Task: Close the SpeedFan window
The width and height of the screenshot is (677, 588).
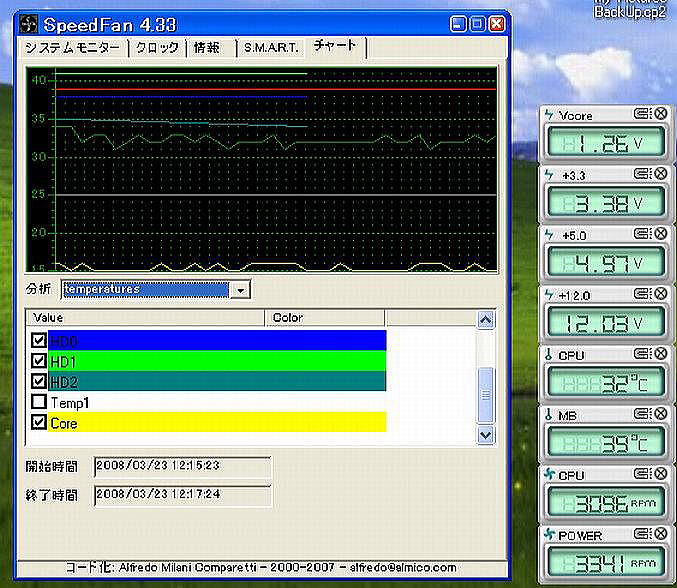Action: click(x=497, y=24)
